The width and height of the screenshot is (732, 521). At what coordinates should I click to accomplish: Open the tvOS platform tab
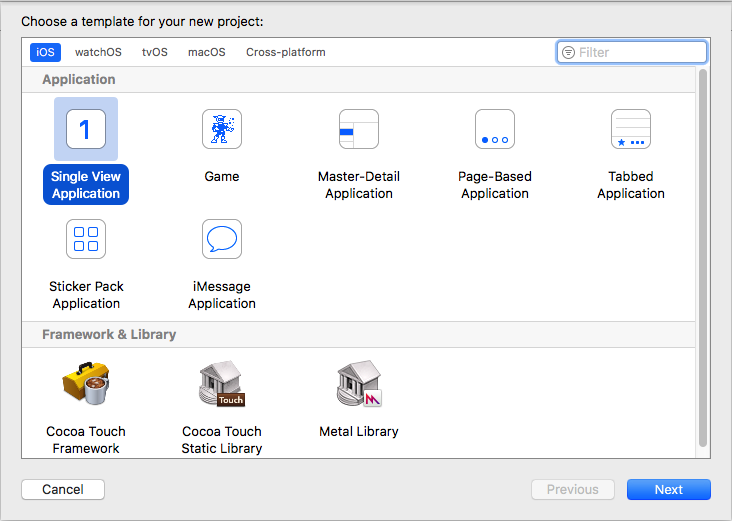coord(155,52)
